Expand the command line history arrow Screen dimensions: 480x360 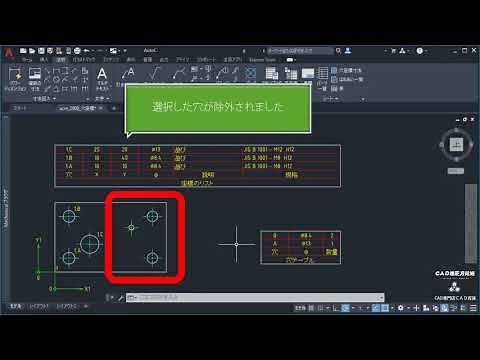point(381,297)
